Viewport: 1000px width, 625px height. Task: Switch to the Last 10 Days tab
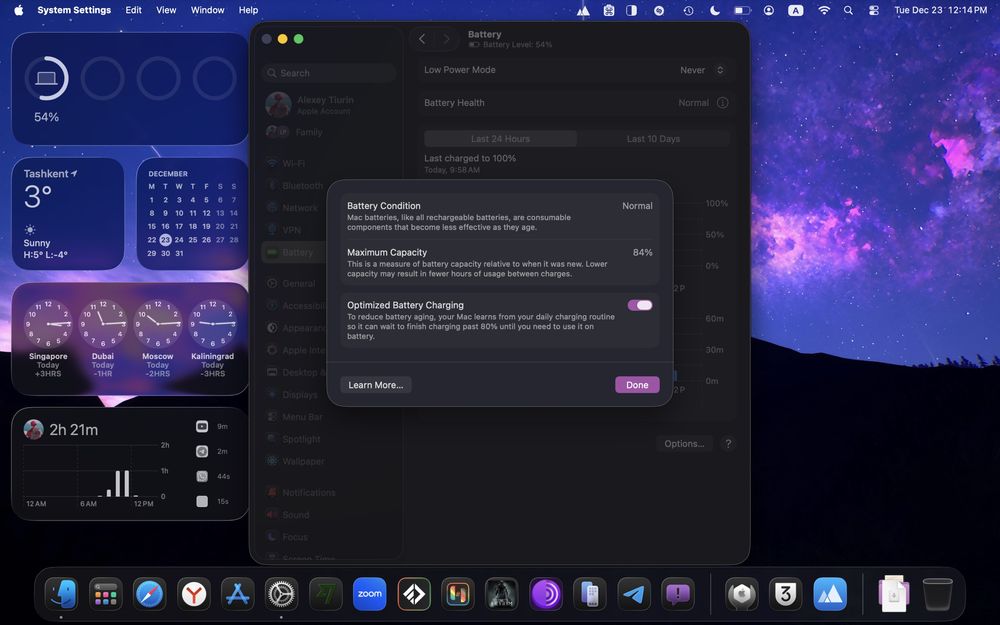653,138
